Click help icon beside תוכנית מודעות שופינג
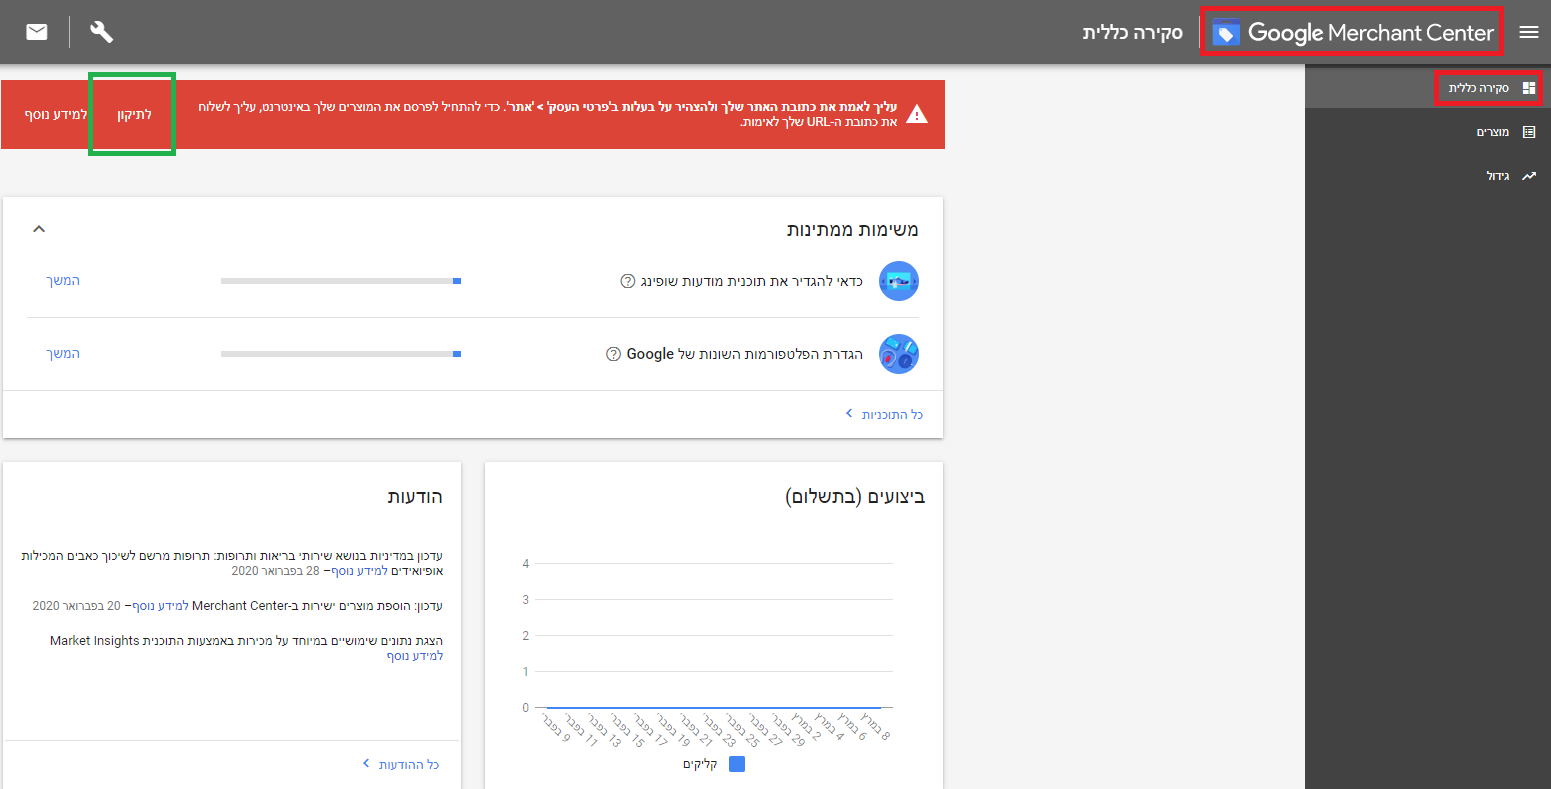 click(628, 281)
